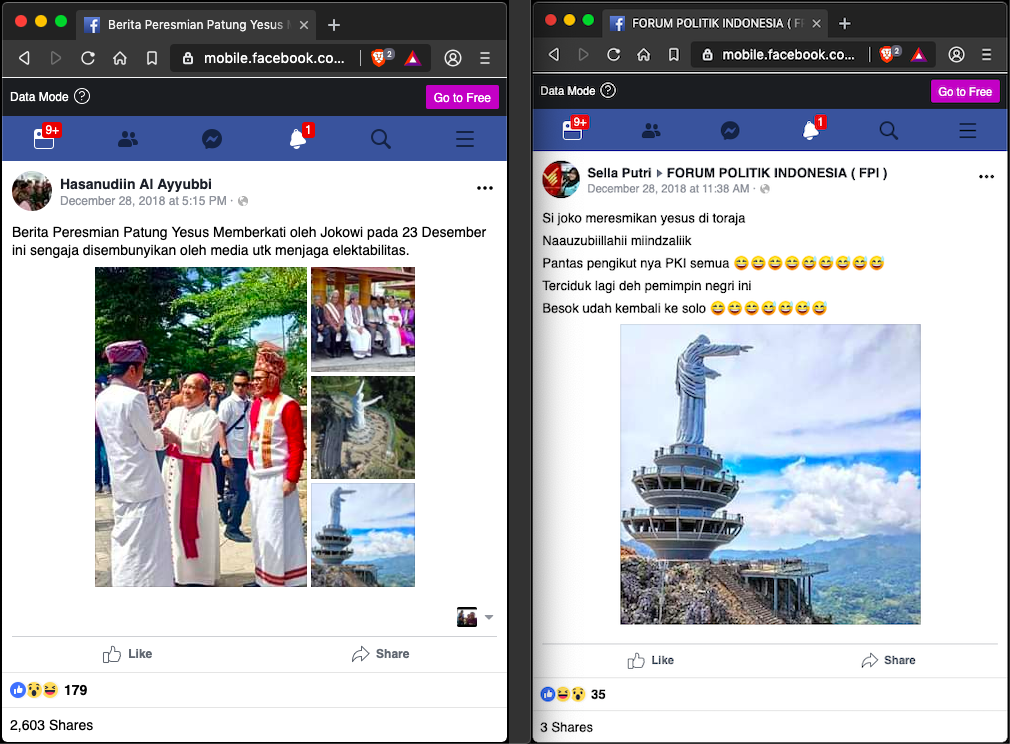Open hamburger menu in left Facebook navbar
Screen dimensions: 1010x744
(465, 139)
